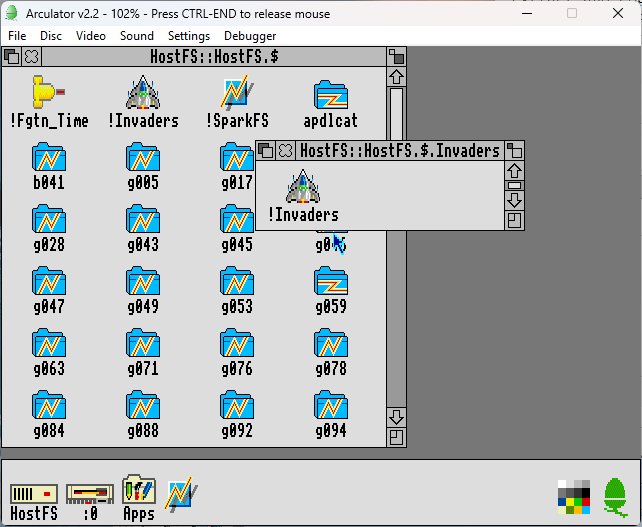Click the HostFS drive icon on the icon bar

tap(34, 502)
